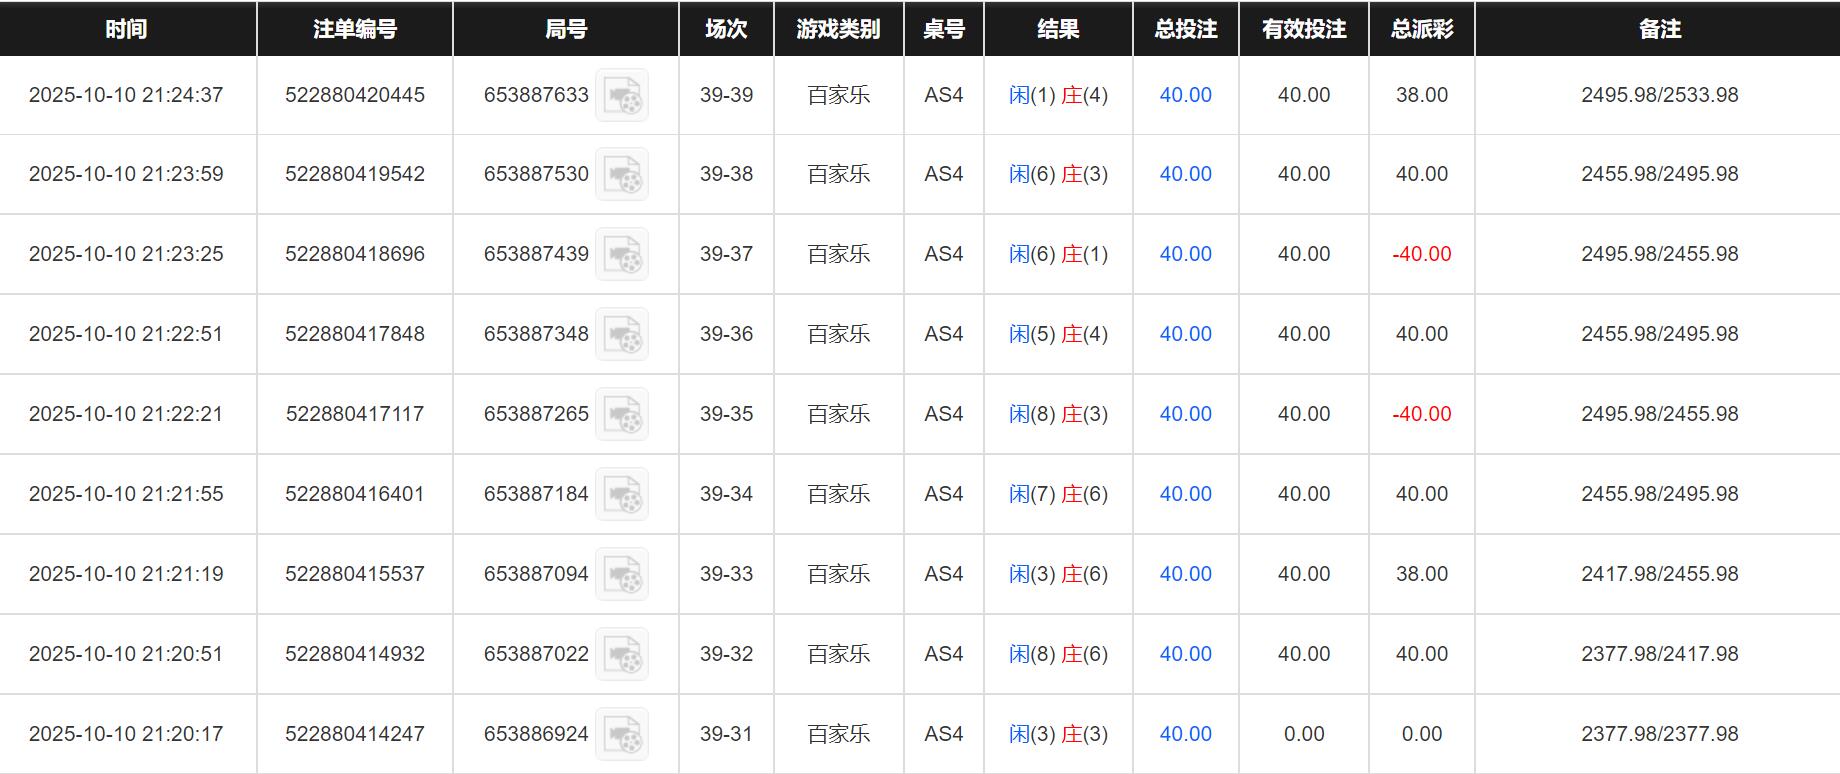Click the 总派彩 column header
This screenshot has height=774, width=1840.
click(1421, 29)
